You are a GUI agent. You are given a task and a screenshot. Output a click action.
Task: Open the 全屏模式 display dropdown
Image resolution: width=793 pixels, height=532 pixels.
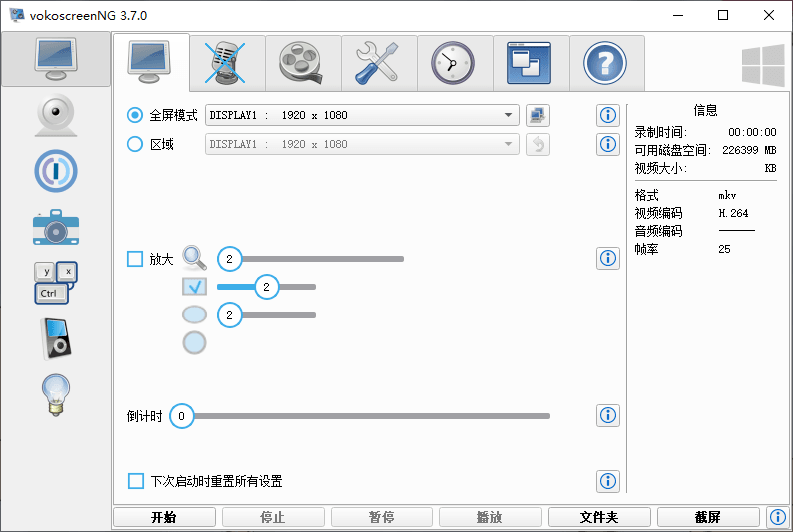coord(362,115)
